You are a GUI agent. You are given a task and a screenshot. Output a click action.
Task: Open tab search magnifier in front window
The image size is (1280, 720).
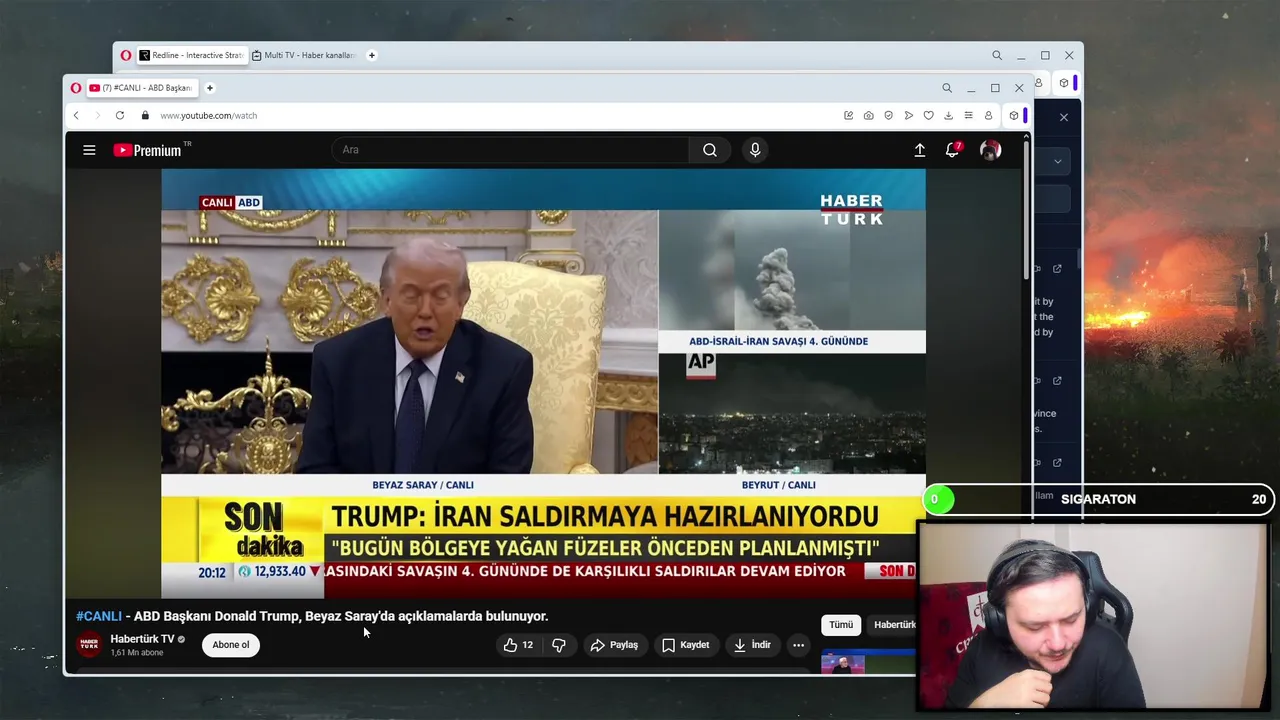point(947,88)
